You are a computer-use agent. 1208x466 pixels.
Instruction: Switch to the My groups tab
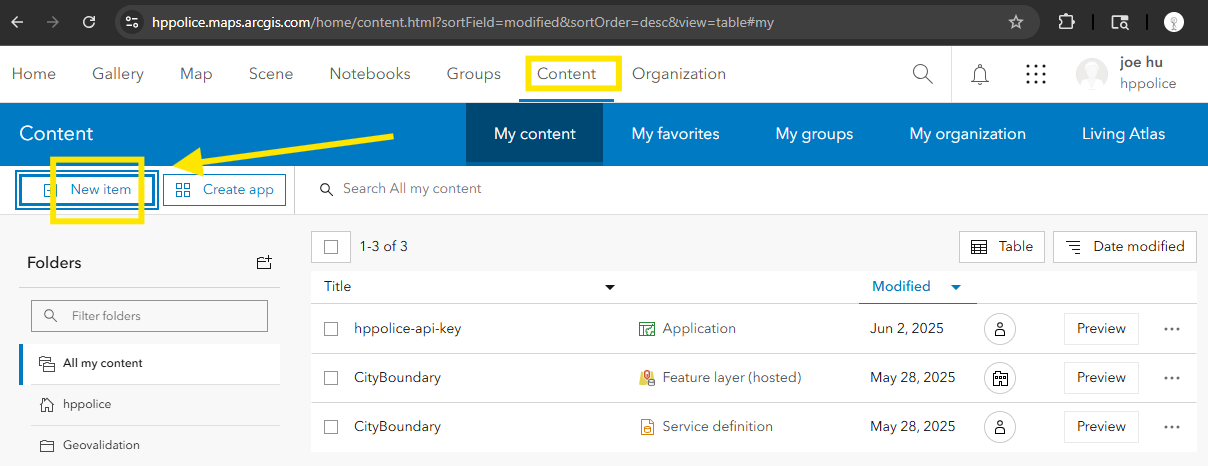[x=814, y=134]
